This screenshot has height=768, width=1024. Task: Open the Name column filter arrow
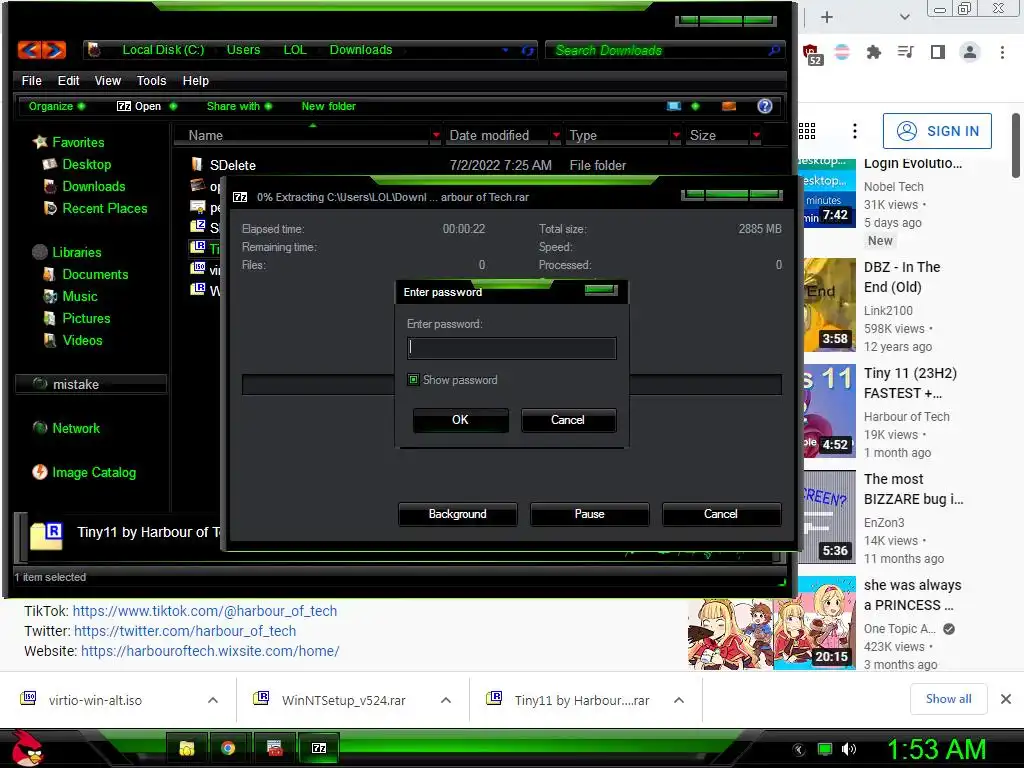click(x=436, y=135)
